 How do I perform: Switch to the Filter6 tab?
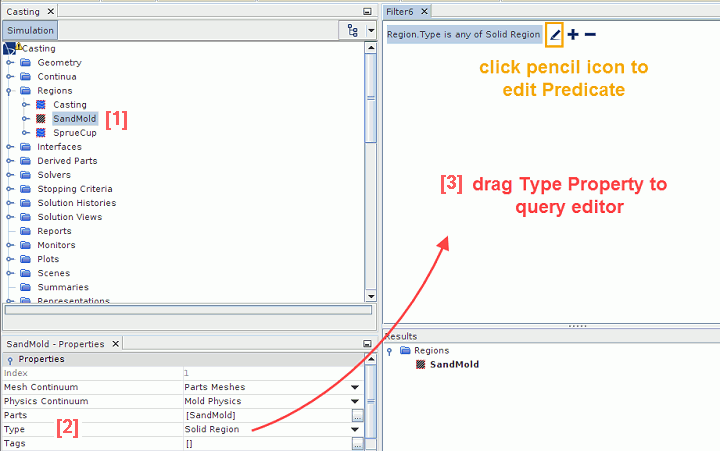(403, 11)
